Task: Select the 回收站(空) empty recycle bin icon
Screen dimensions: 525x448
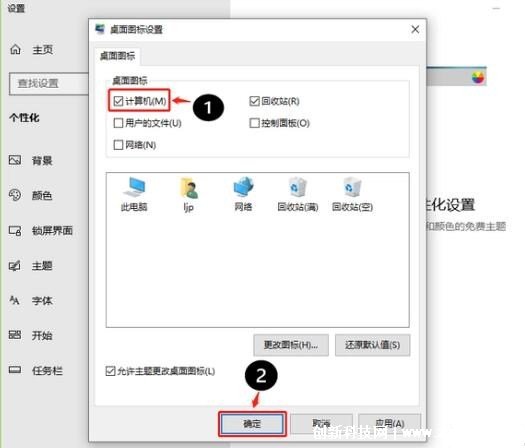Action: pyautogui.click(x=352, y=195)
